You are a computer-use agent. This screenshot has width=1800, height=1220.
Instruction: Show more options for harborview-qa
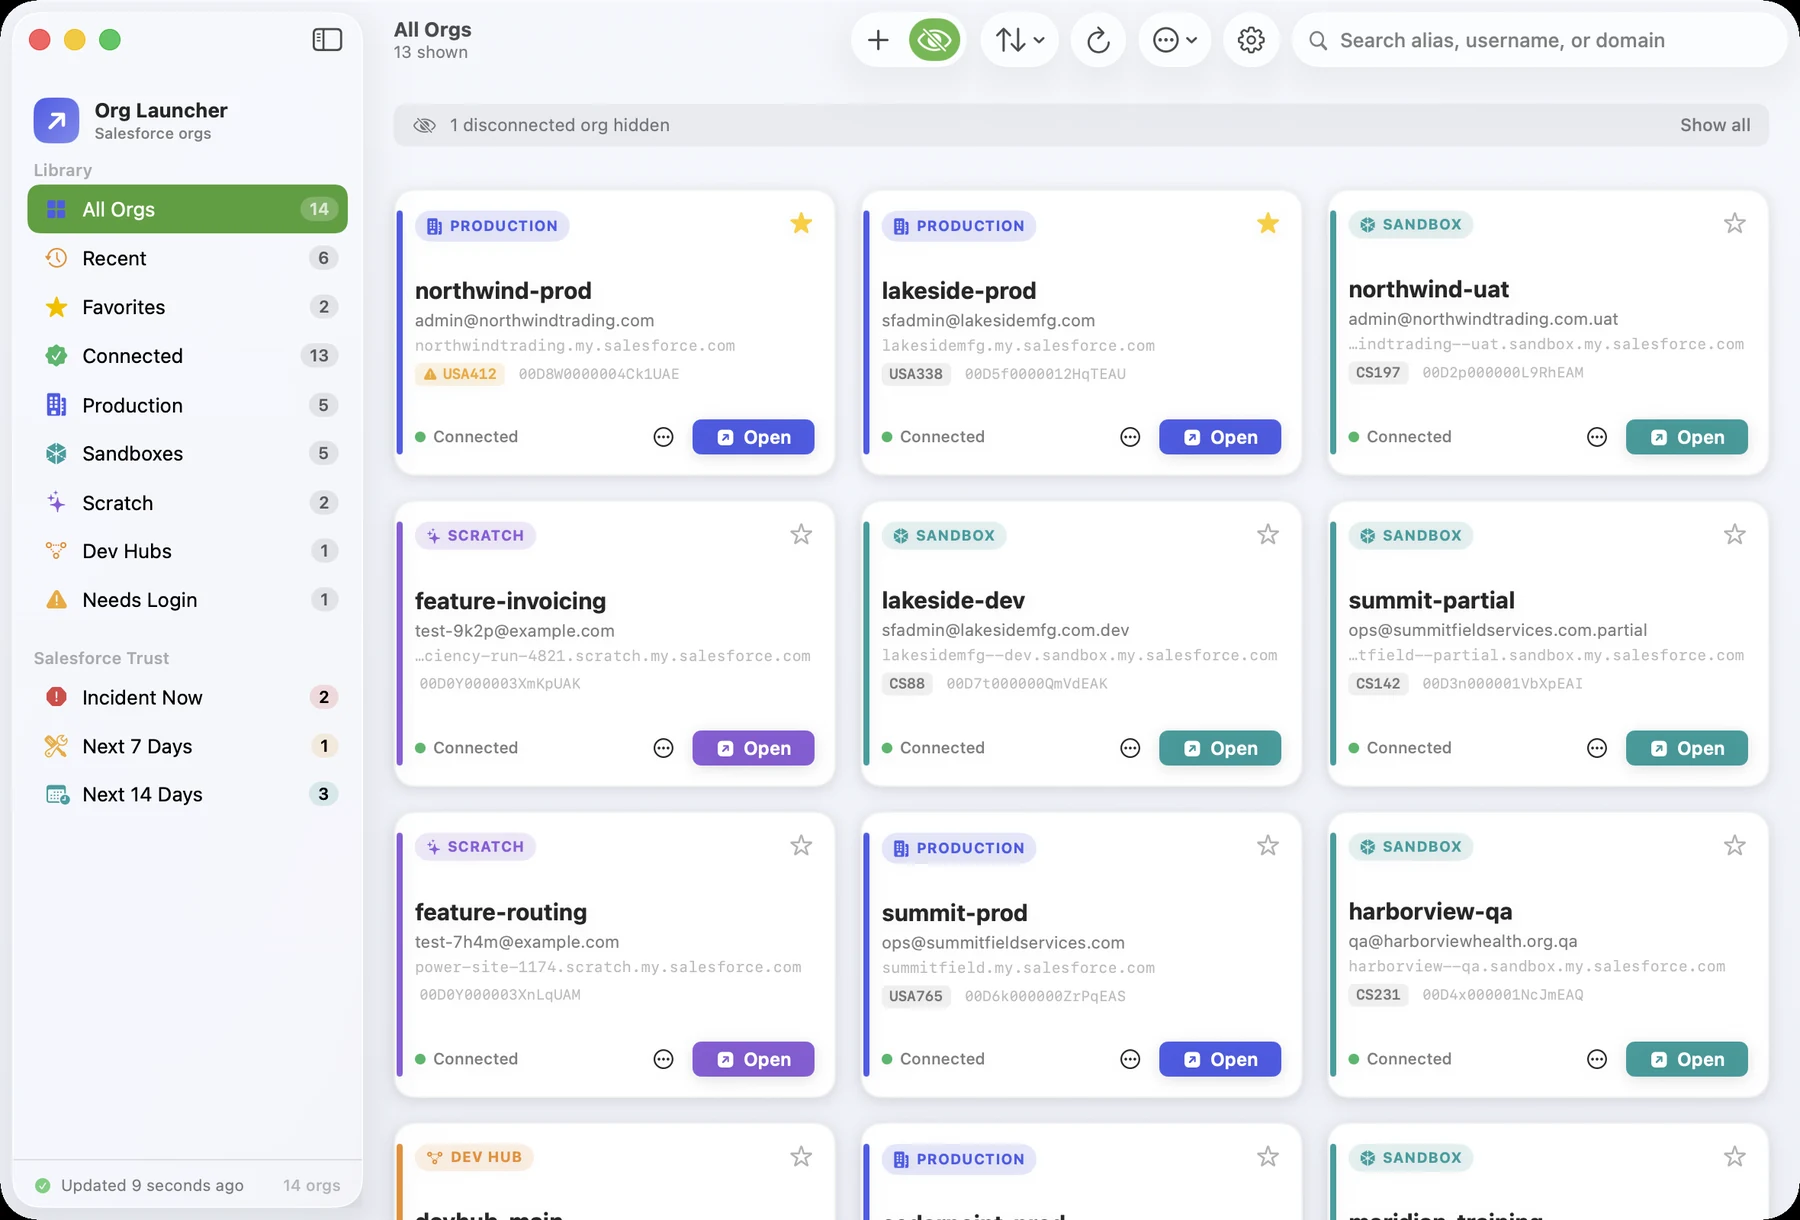1597,1059
